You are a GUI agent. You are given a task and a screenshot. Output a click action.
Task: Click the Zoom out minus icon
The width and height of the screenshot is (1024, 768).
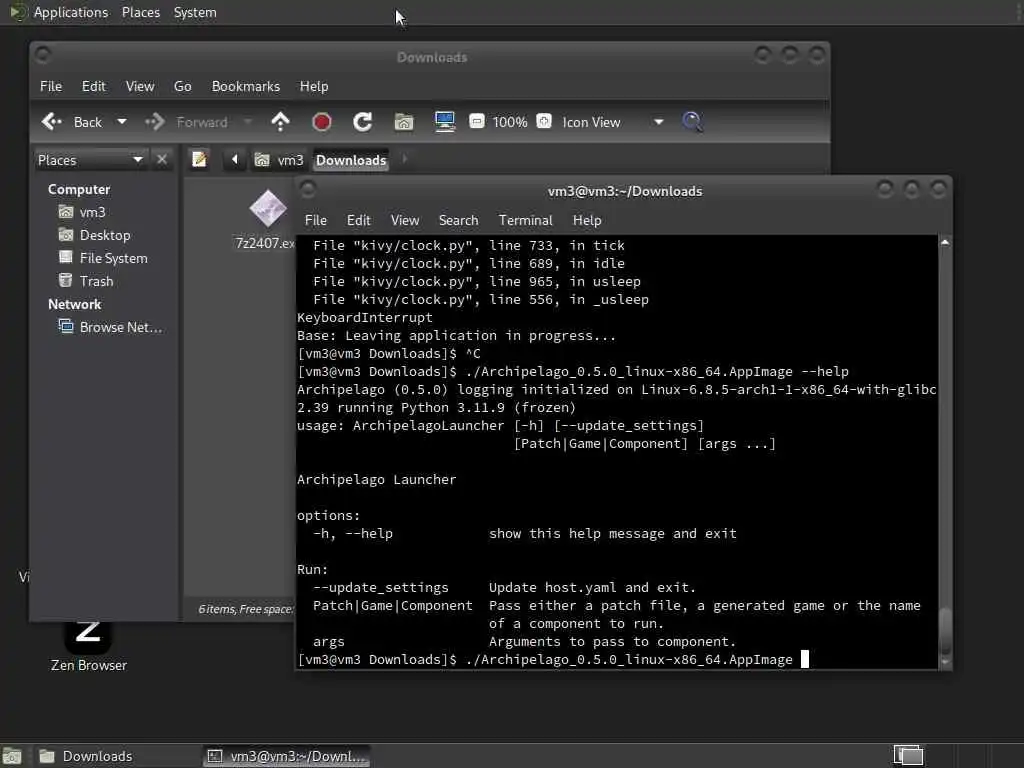(477, 121)
